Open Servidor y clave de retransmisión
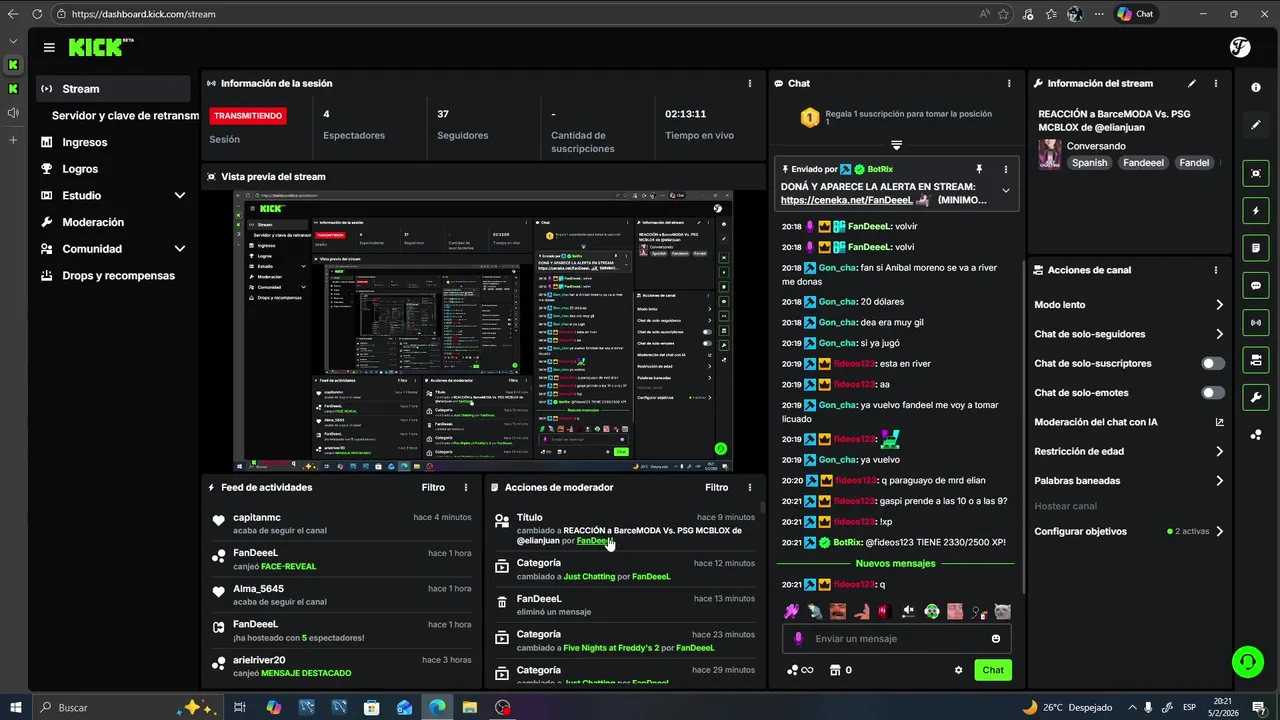This screenshot has height=720, width=1280. [x=125, y=116]
